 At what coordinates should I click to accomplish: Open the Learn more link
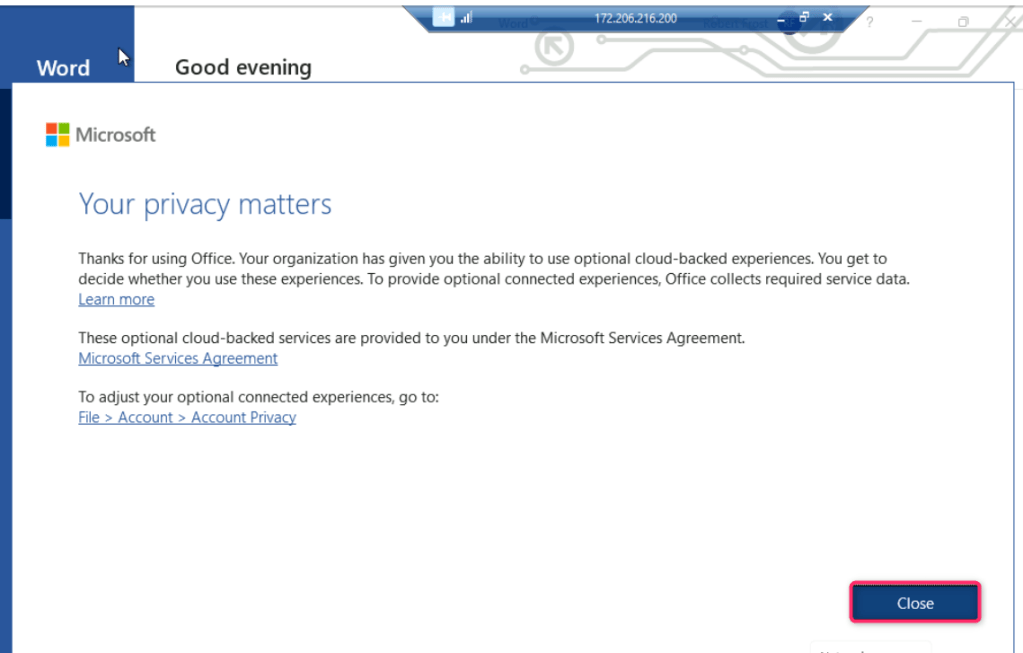[116, 300]
